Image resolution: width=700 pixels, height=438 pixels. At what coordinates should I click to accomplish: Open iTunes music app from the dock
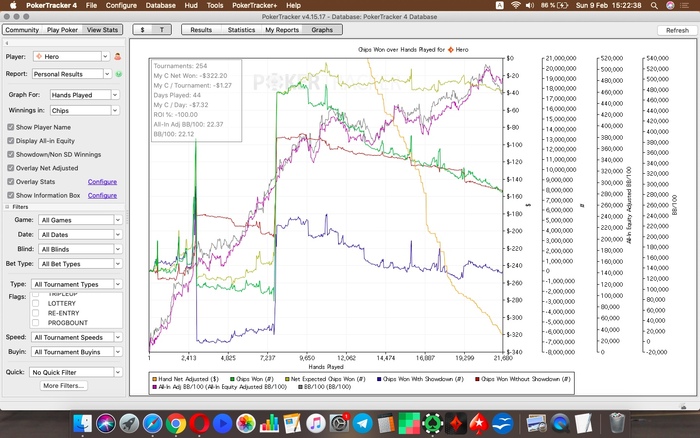[x=316, y=423]
